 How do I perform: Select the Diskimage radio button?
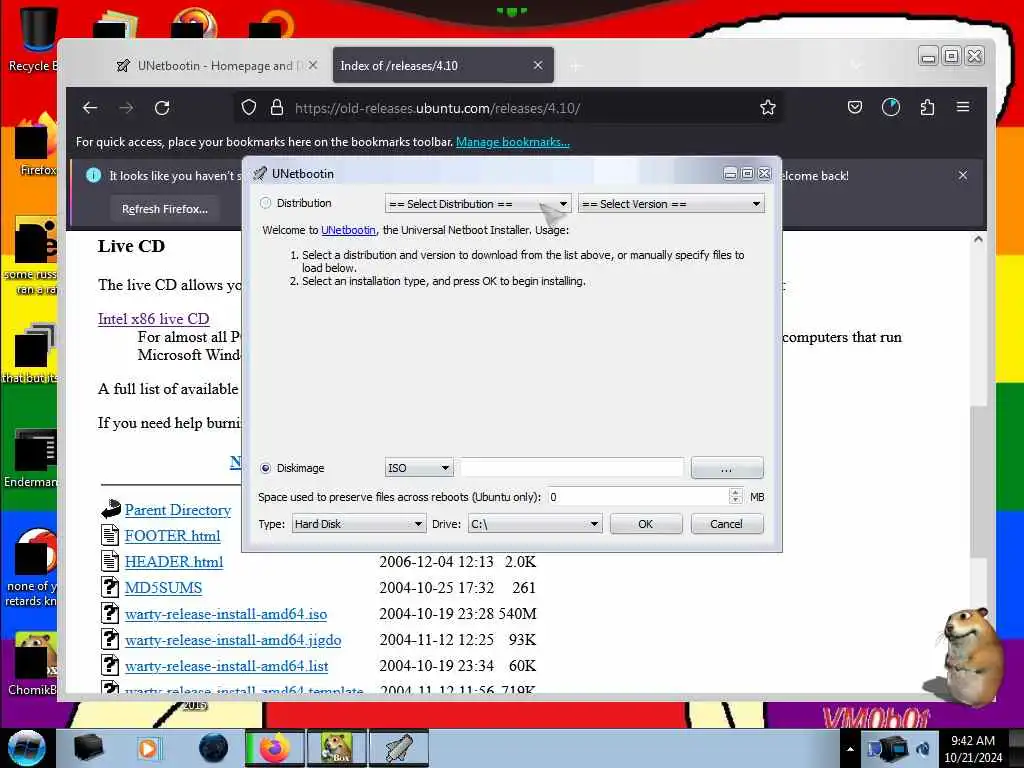pos(265,468)
